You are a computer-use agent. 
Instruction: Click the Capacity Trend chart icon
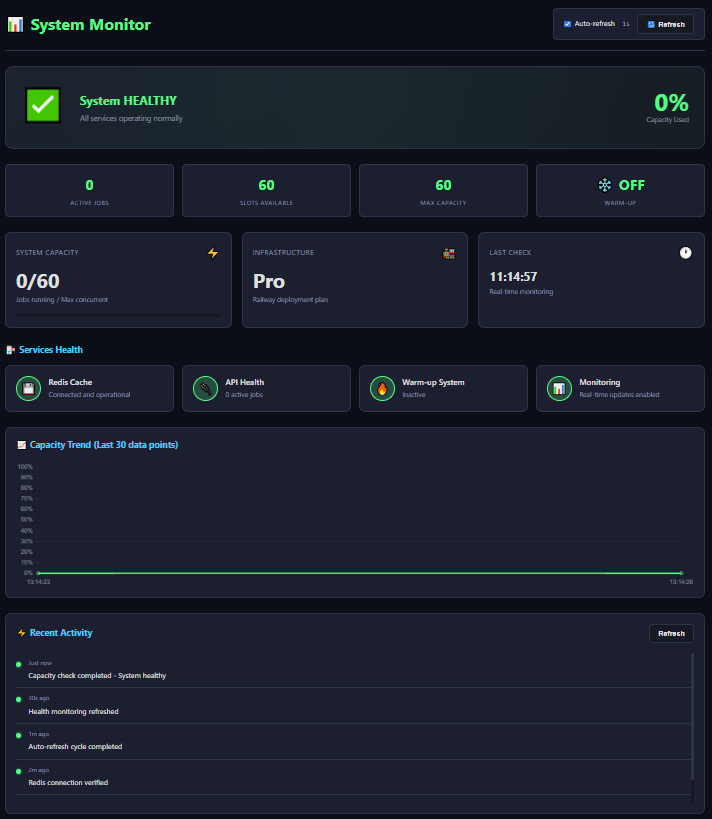(21, 445)
